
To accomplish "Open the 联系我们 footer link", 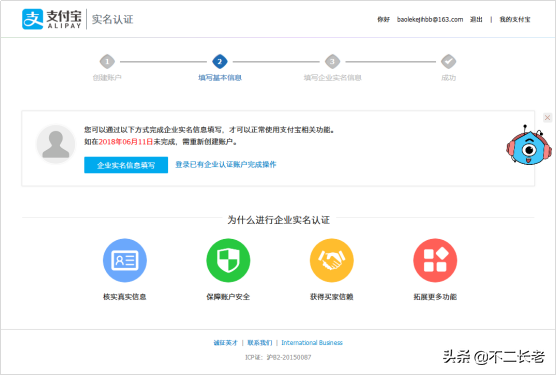I will [260, 343].
